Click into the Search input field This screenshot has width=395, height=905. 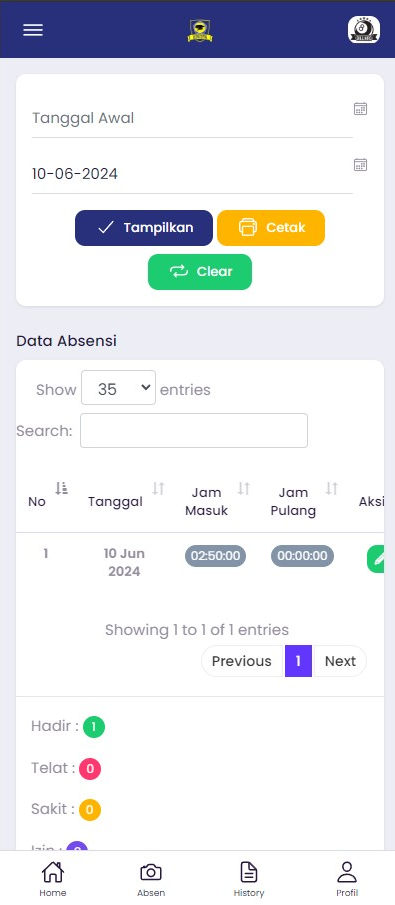click(x=194, y=431)
